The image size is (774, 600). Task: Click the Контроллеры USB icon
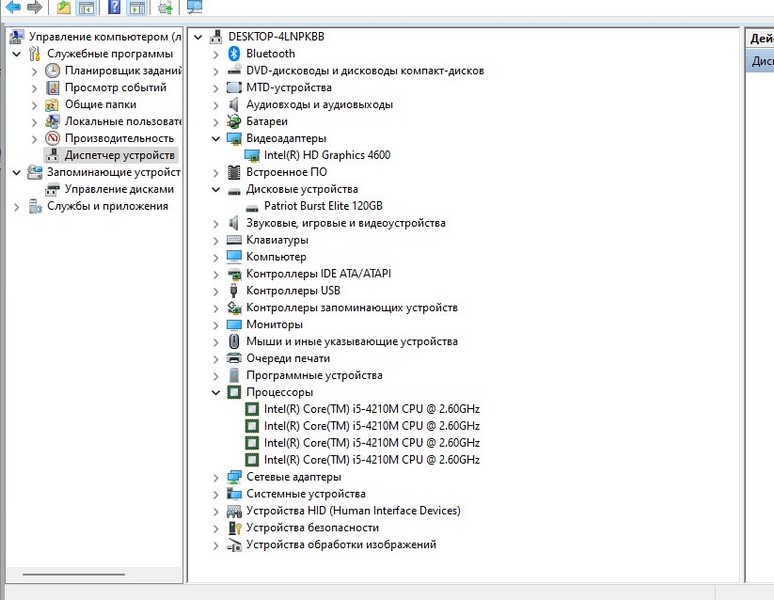234,290
